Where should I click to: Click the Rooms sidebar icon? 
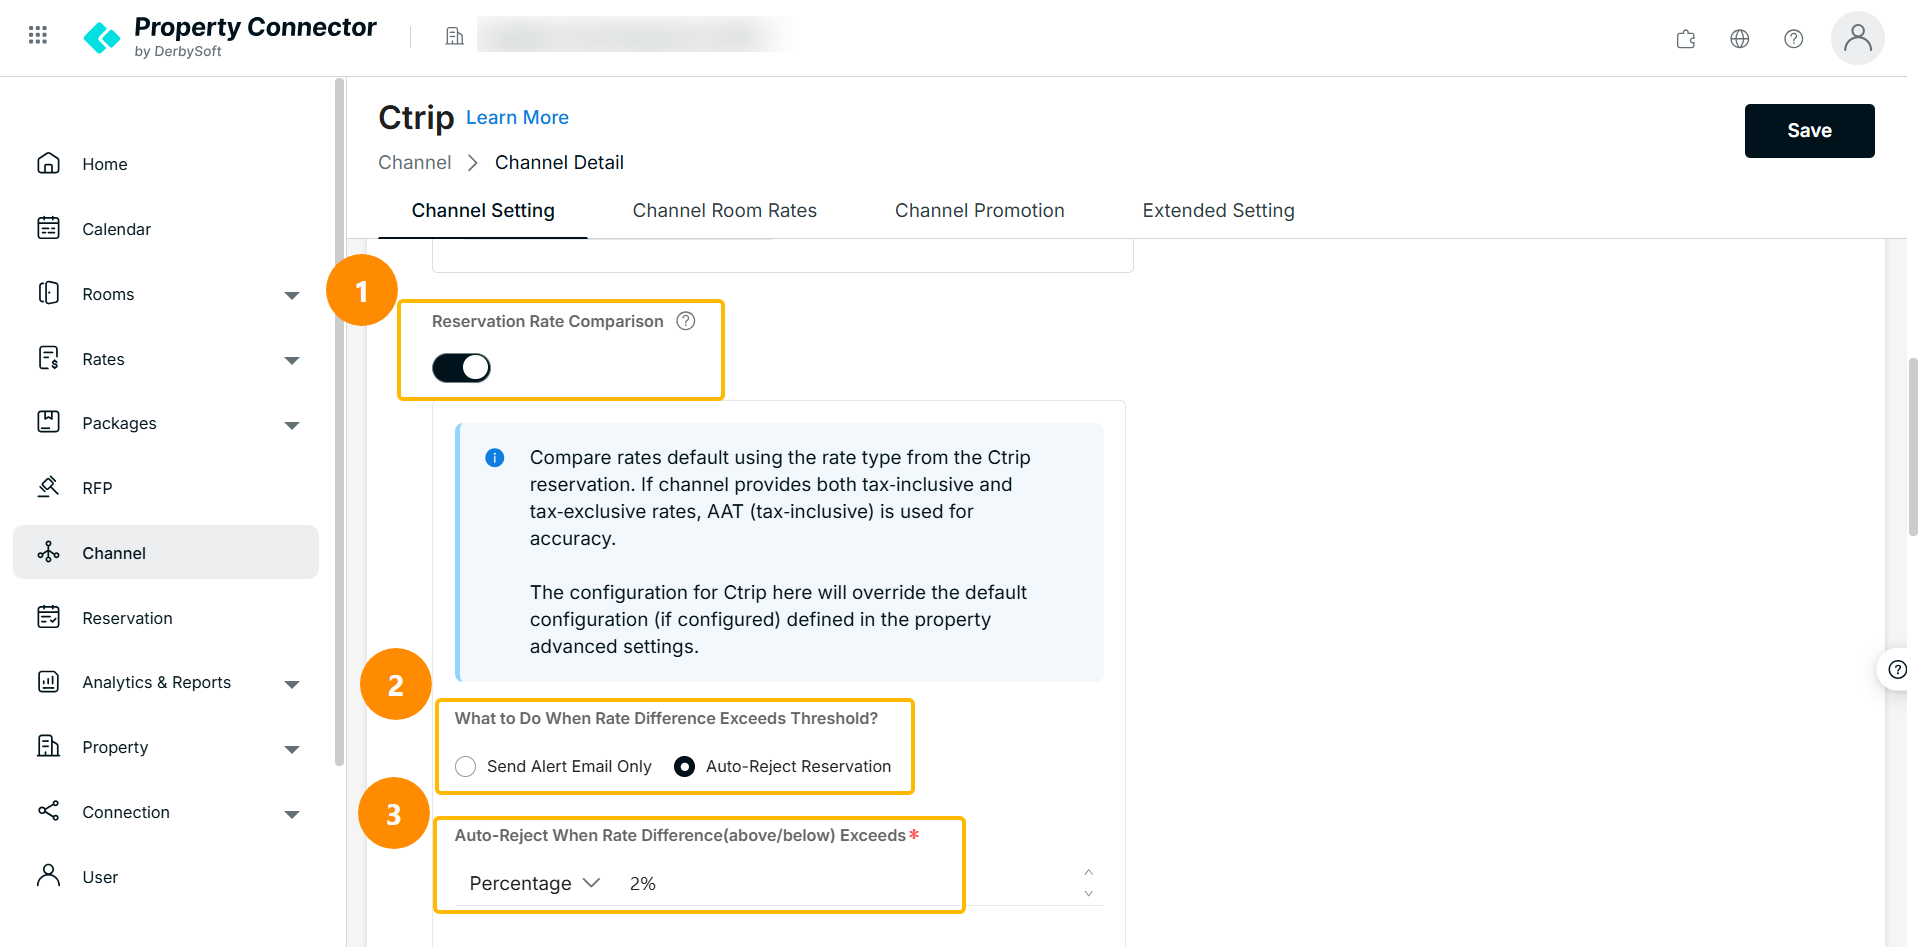coord(48,293)
